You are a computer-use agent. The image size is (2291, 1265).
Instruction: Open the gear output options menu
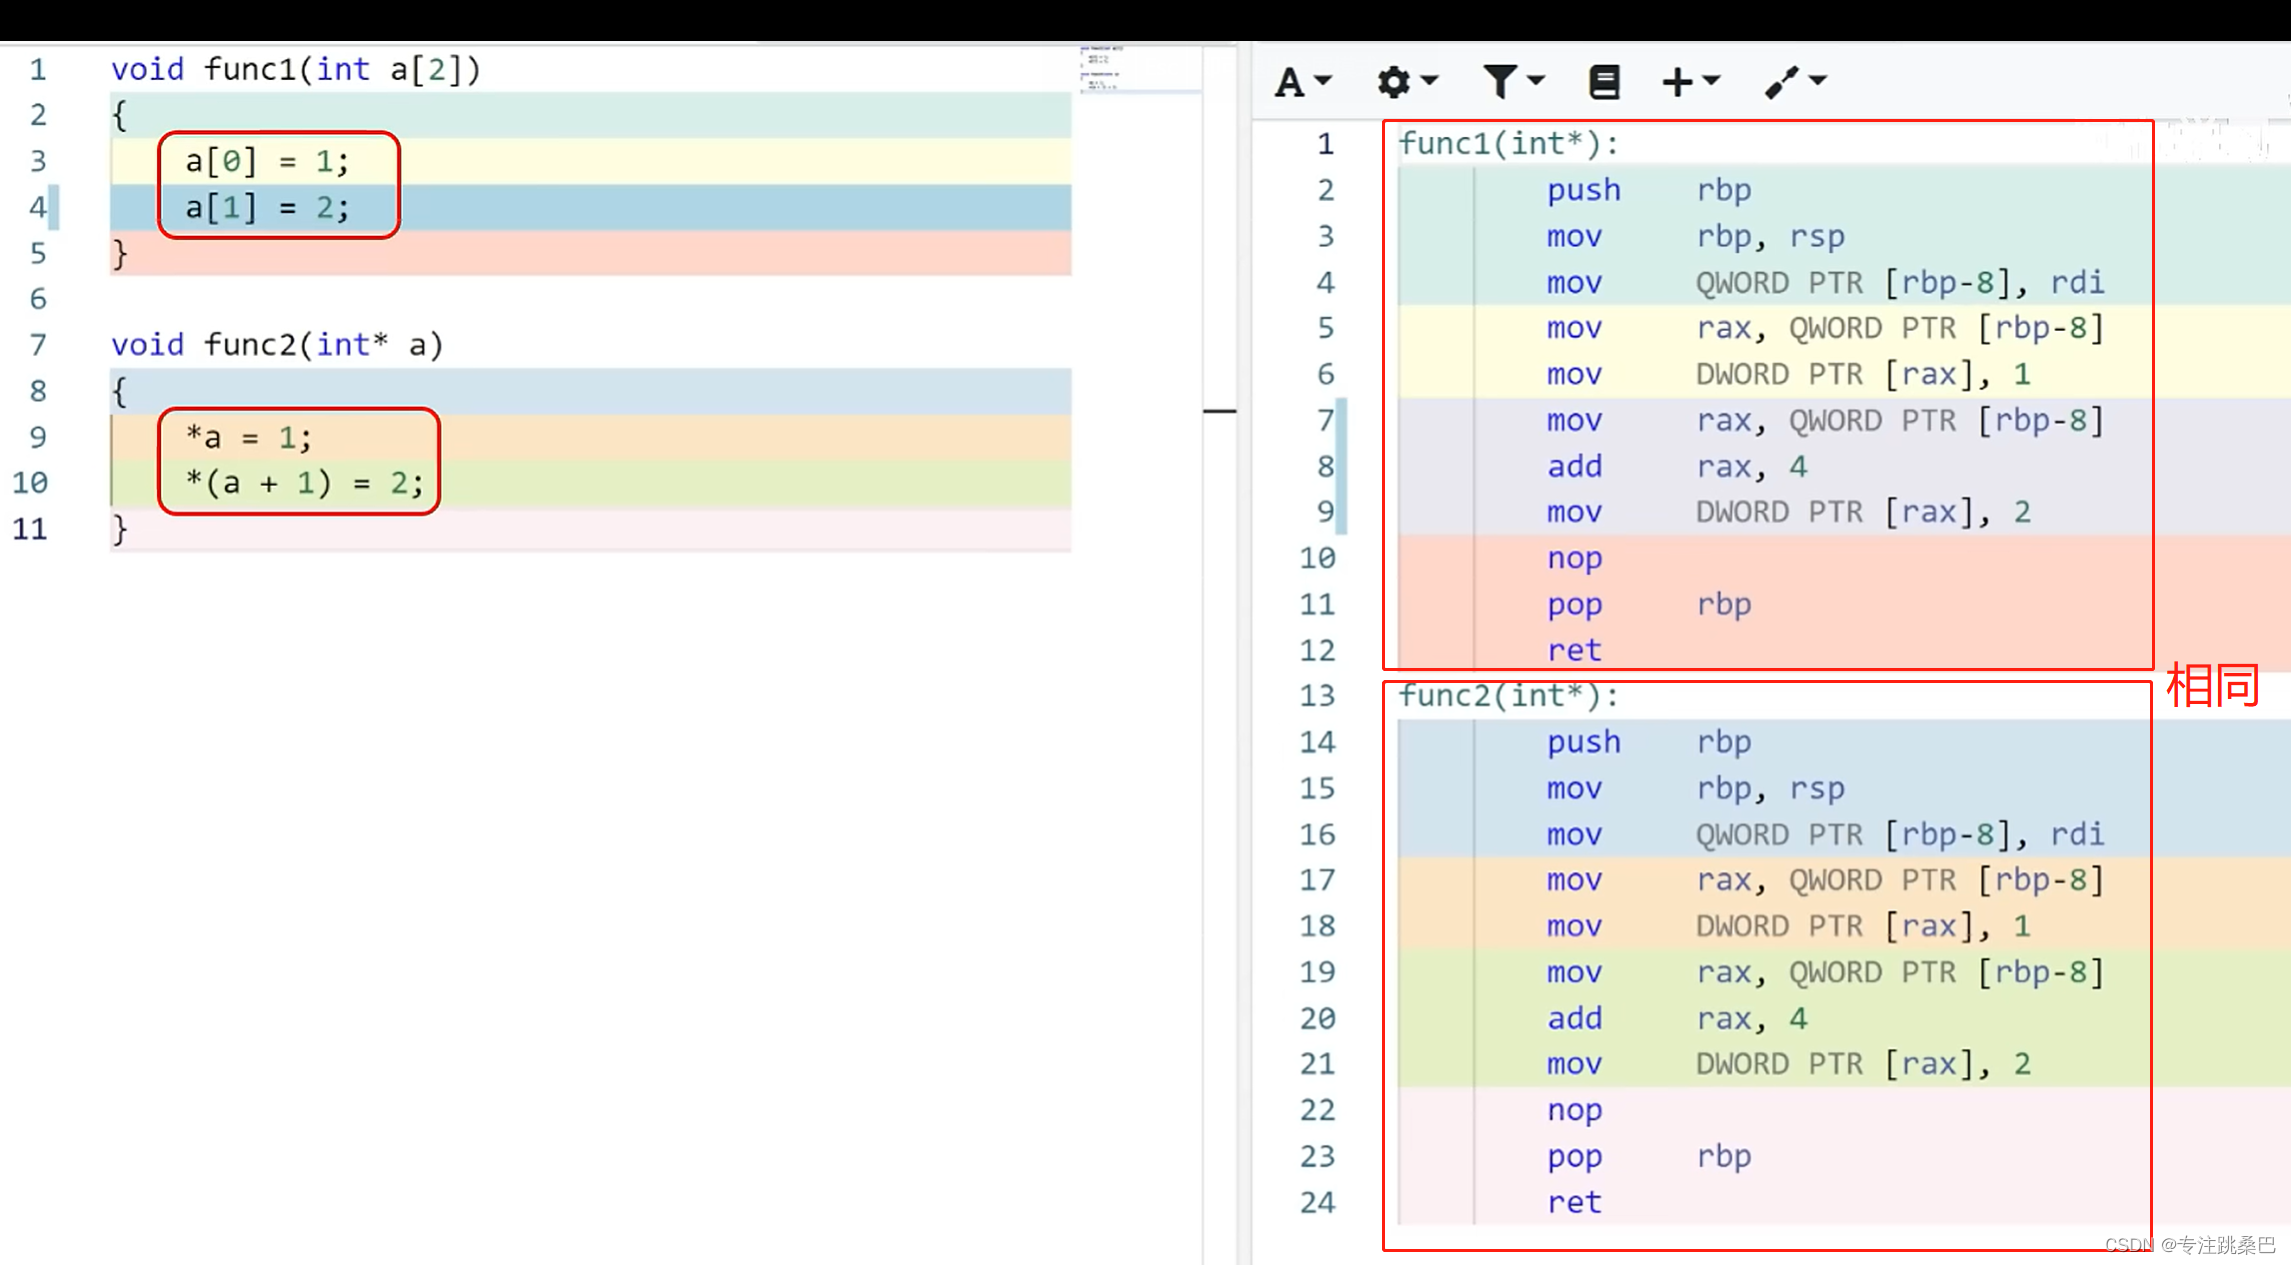click(1394, 82)
